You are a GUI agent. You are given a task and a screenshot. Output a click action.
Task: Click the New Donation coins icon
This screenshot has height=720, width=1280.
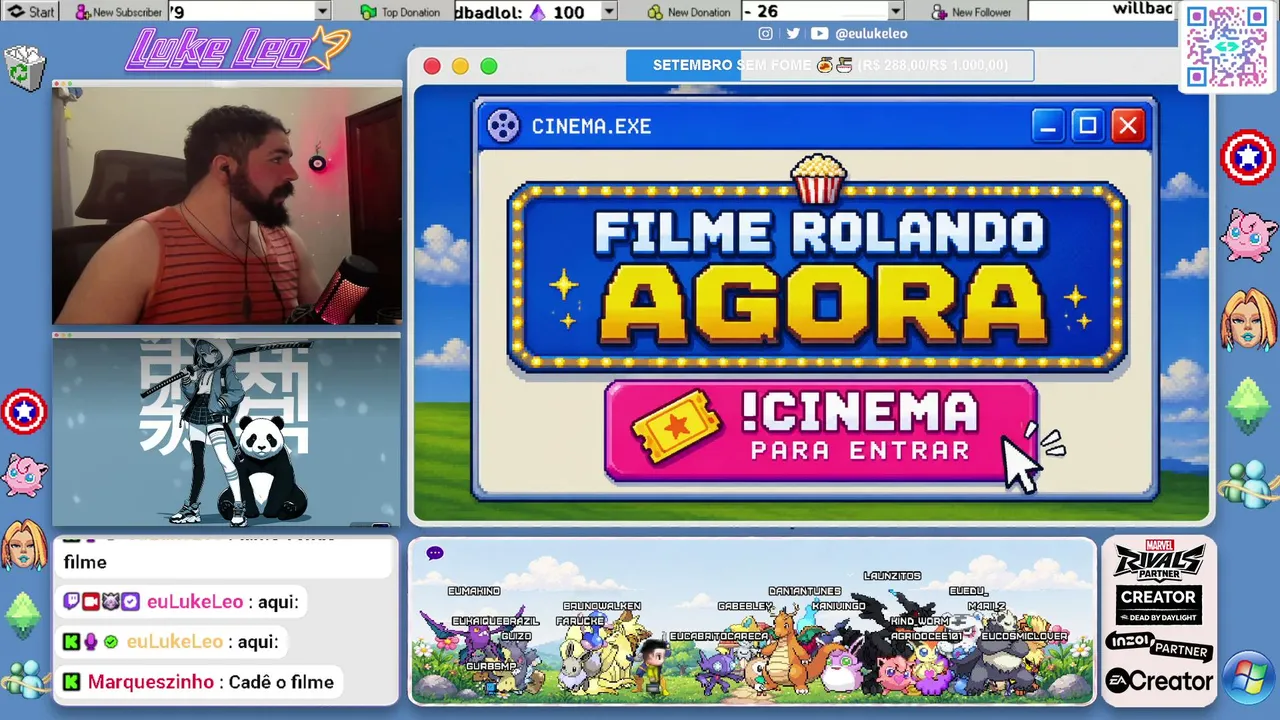[x=655, y=12]
